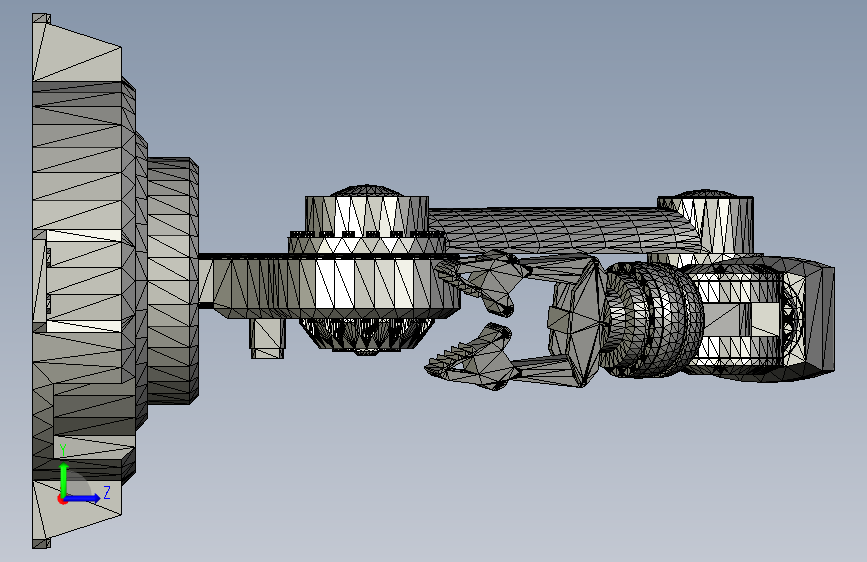Select the small cylindrical peg under the forearm
The height and width of the screenshot is (562, 867).
point(268,338)
